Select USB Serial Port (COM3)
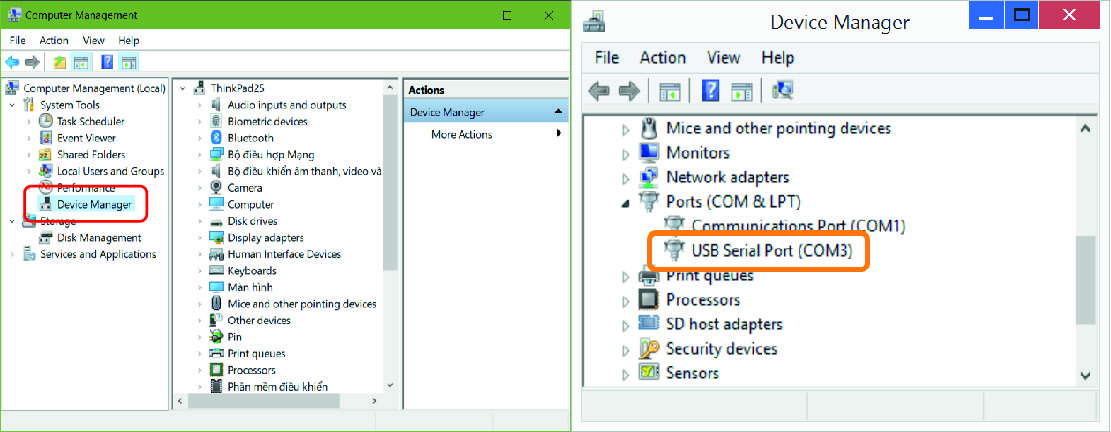The width and height of the screenshot is (1111, 432). 771,251
